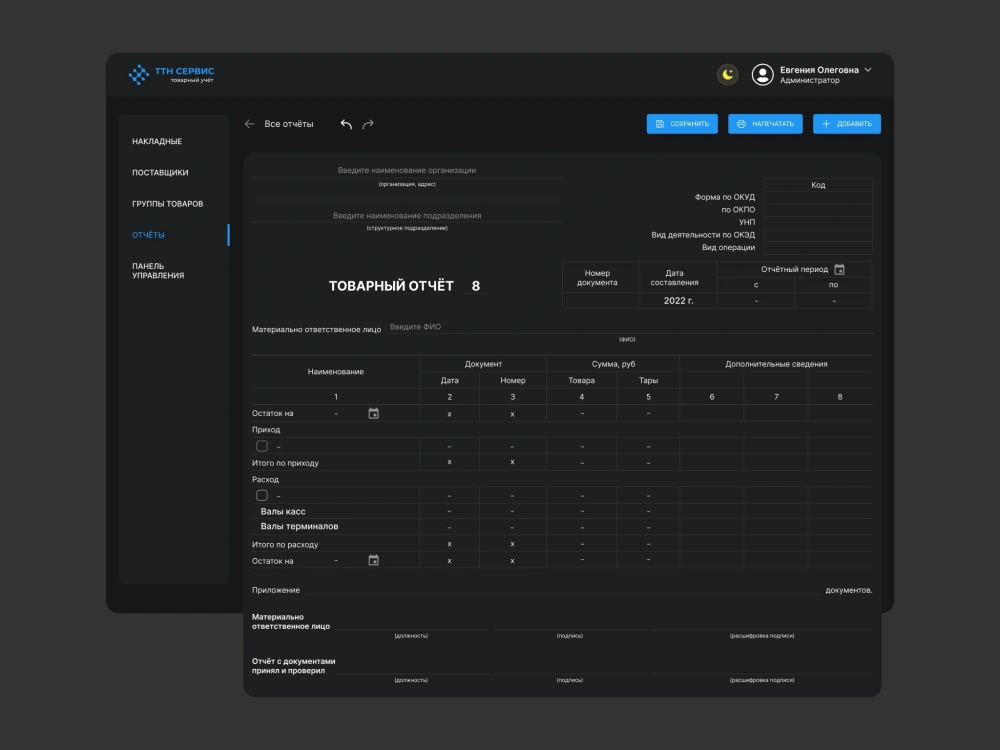1000x750 pixels.
Task: Click the 2022 г. date cell
Action: (x=678, y=300)
